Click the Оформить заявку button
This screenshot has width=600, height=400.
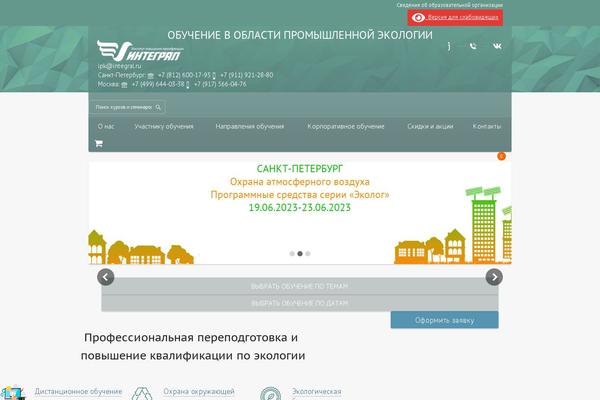444,320
